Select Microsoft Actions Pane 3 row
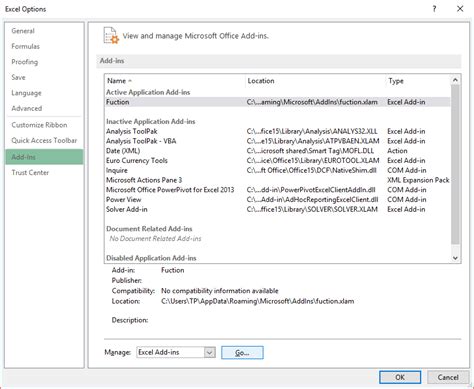Image resolution: width=474 pixels, height=389 pixels. [x=278, y=180]
